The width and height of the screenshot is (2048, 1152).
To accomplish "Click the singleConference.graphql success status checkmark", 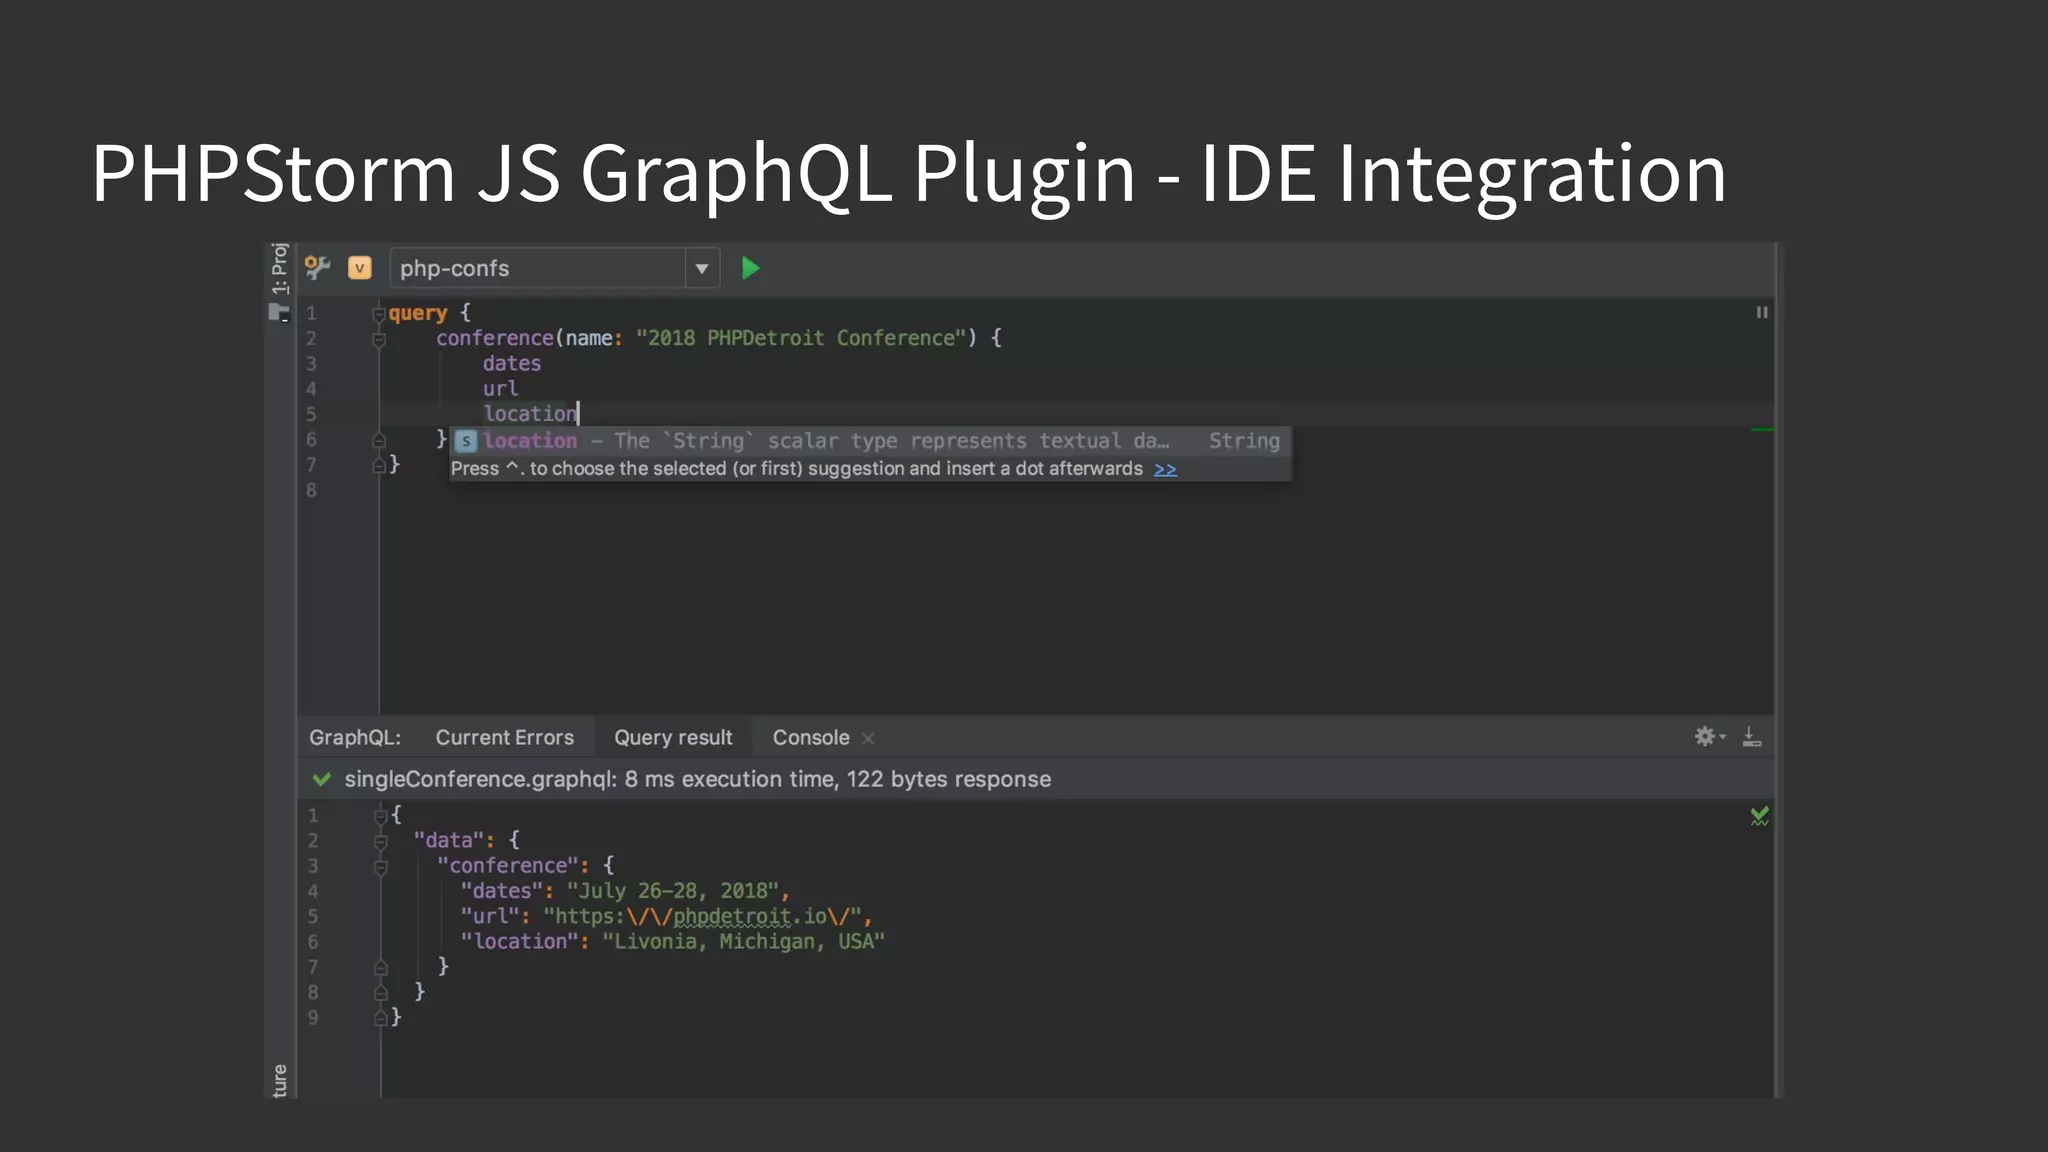I will click(322, 779).
